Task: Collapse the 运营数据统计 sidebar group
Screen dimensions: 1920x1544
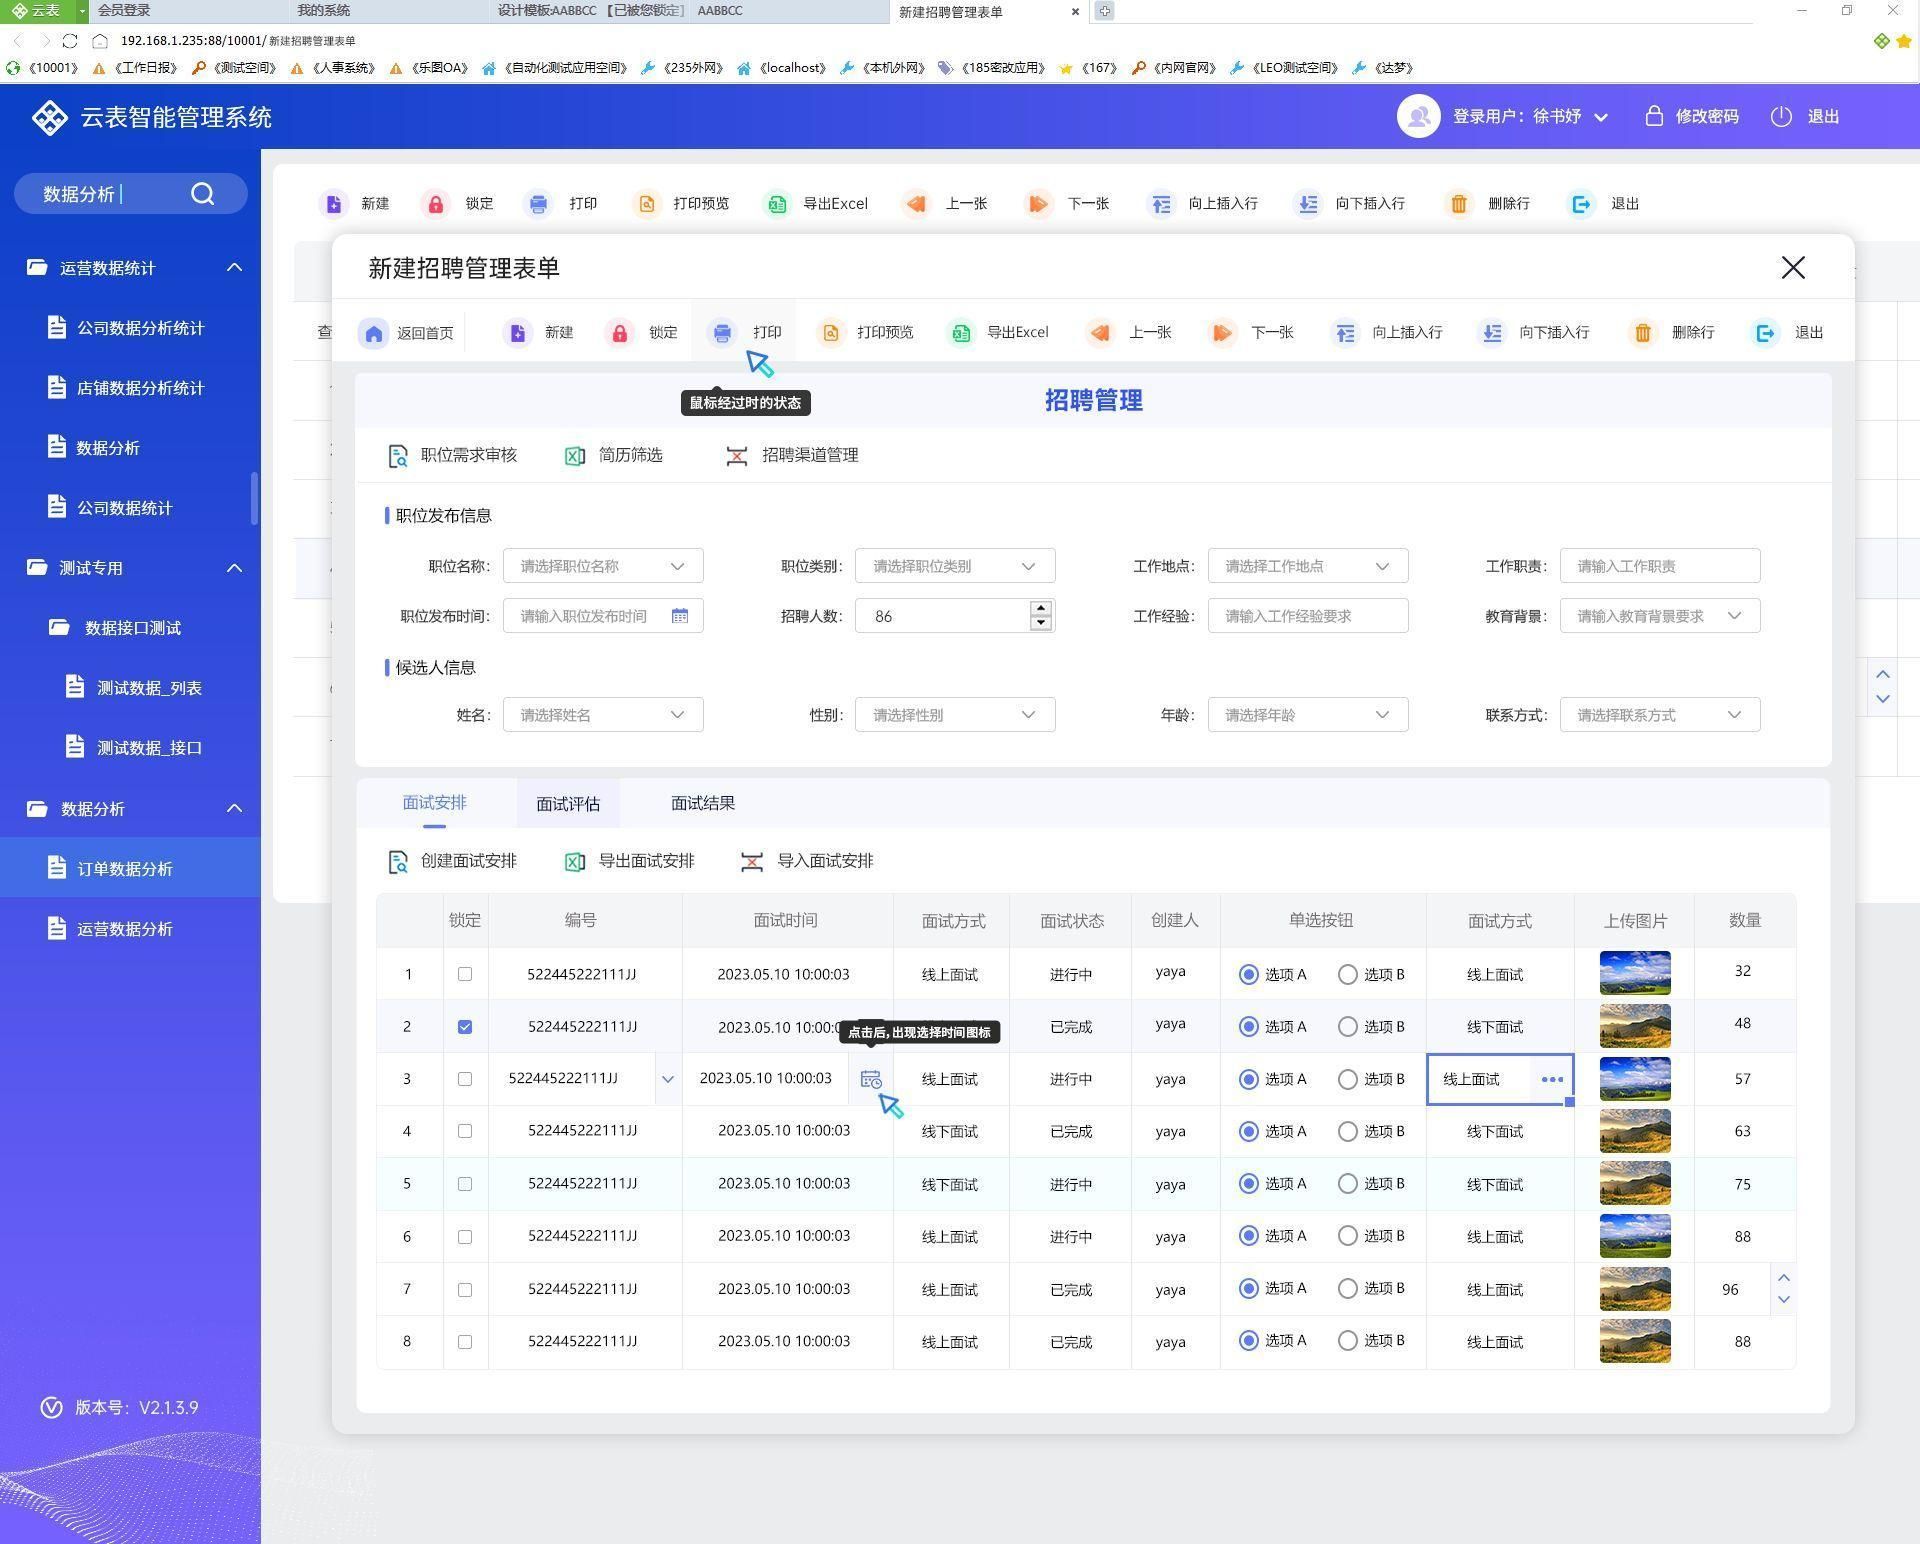Action: 234,268
